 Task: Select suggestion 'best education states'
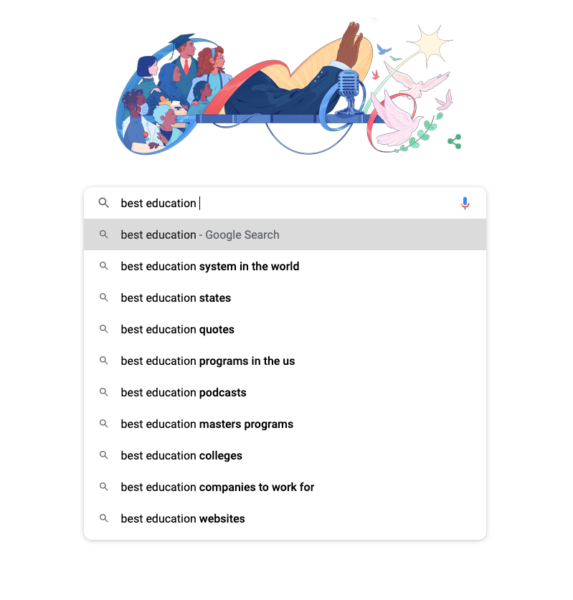click(285, 298)
